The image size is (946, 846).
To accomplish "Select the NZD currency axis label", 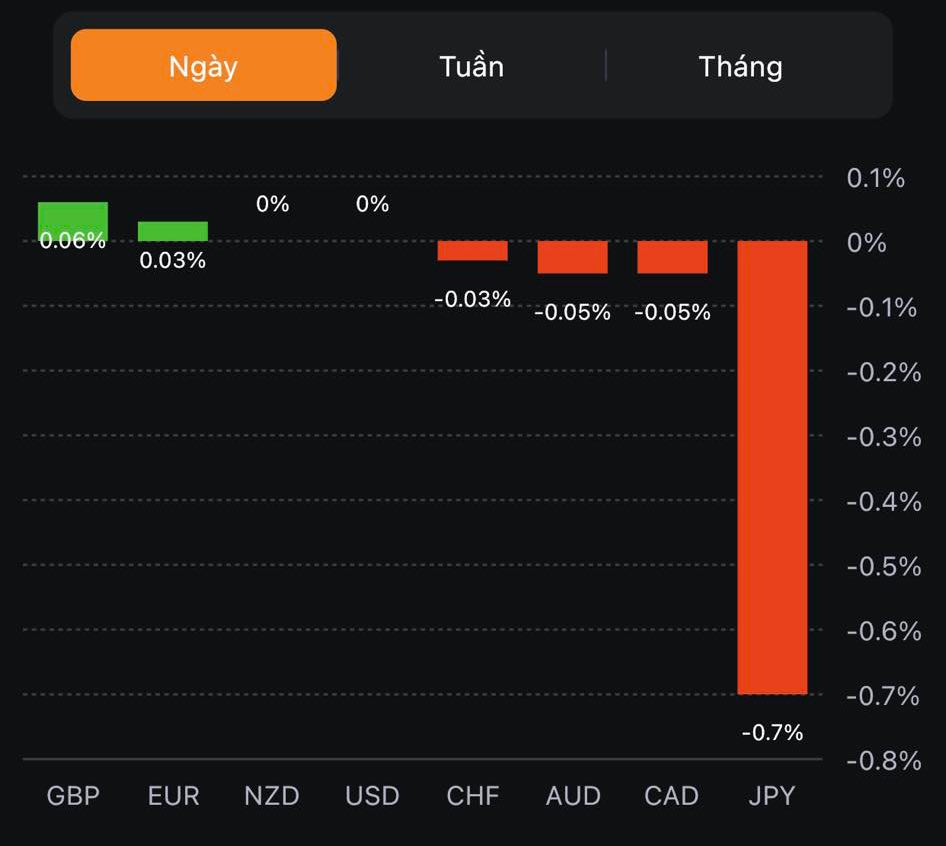I will pyautogui.click(x=272, y=796).
